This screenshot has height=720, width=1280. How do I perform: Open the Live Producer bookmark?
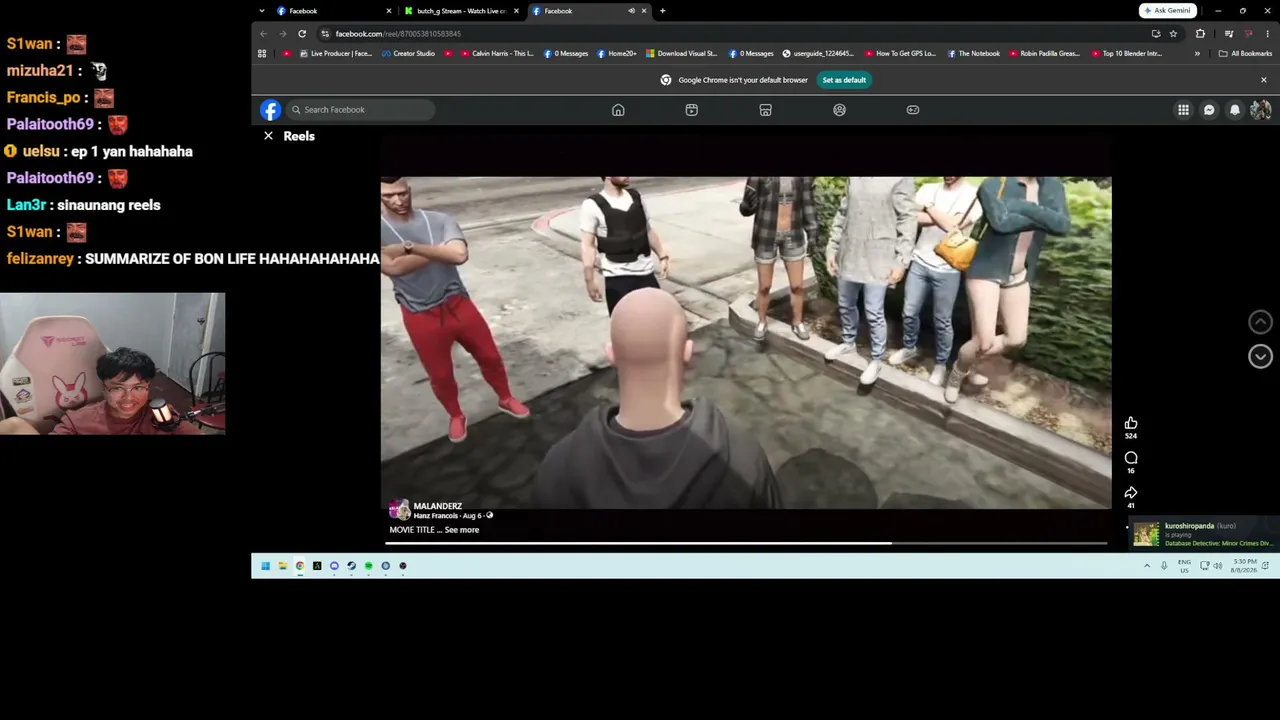[x=335, y=54]
